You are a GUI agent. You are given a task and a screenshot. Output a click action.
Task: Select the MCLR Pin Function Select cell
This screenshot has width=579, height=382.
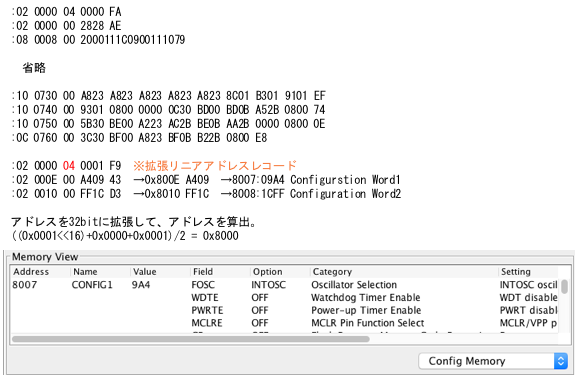point(367,323)
